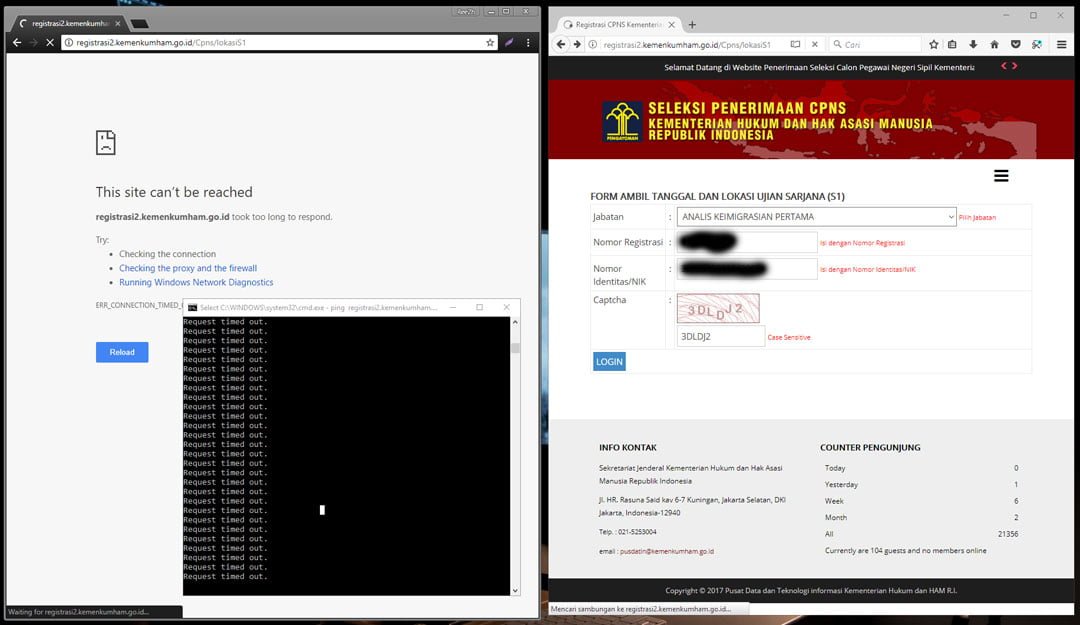
Task: Show Firefox bookmarks list
Action: pyautogui.click(x=952, y=44)
